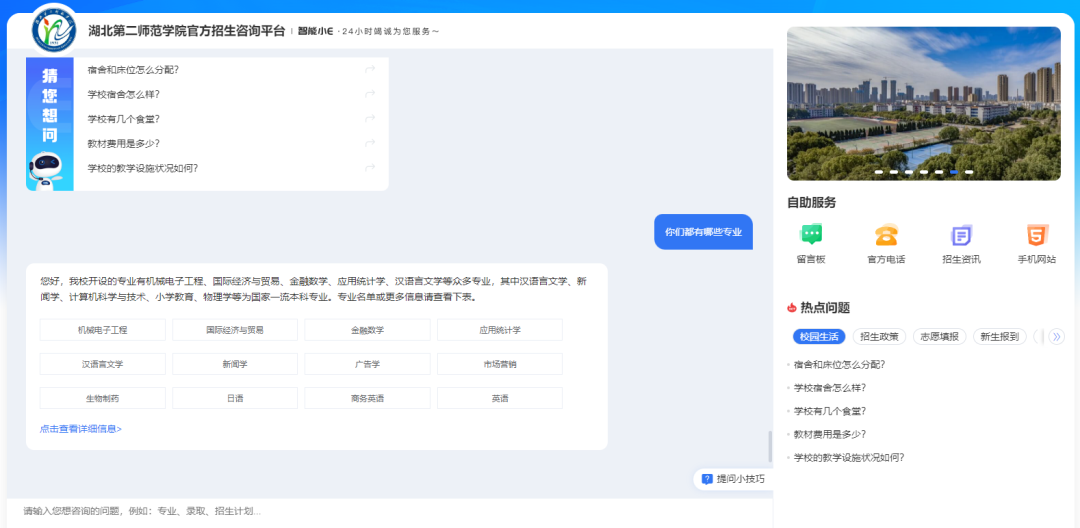Click the school logo emblem
The height and width of the screenshot is (528, 1080).
click(x=56, y=31)
